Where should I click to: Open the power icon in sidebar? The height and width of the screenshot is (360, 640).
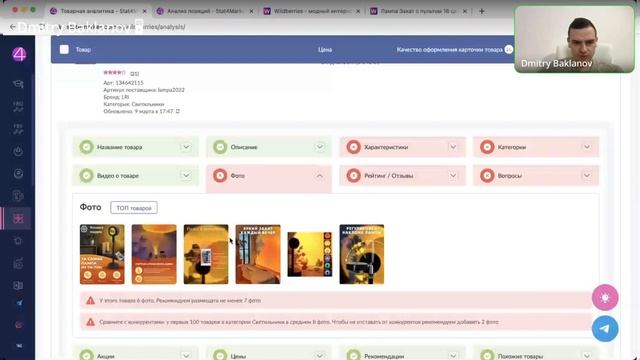pos(18,151)
